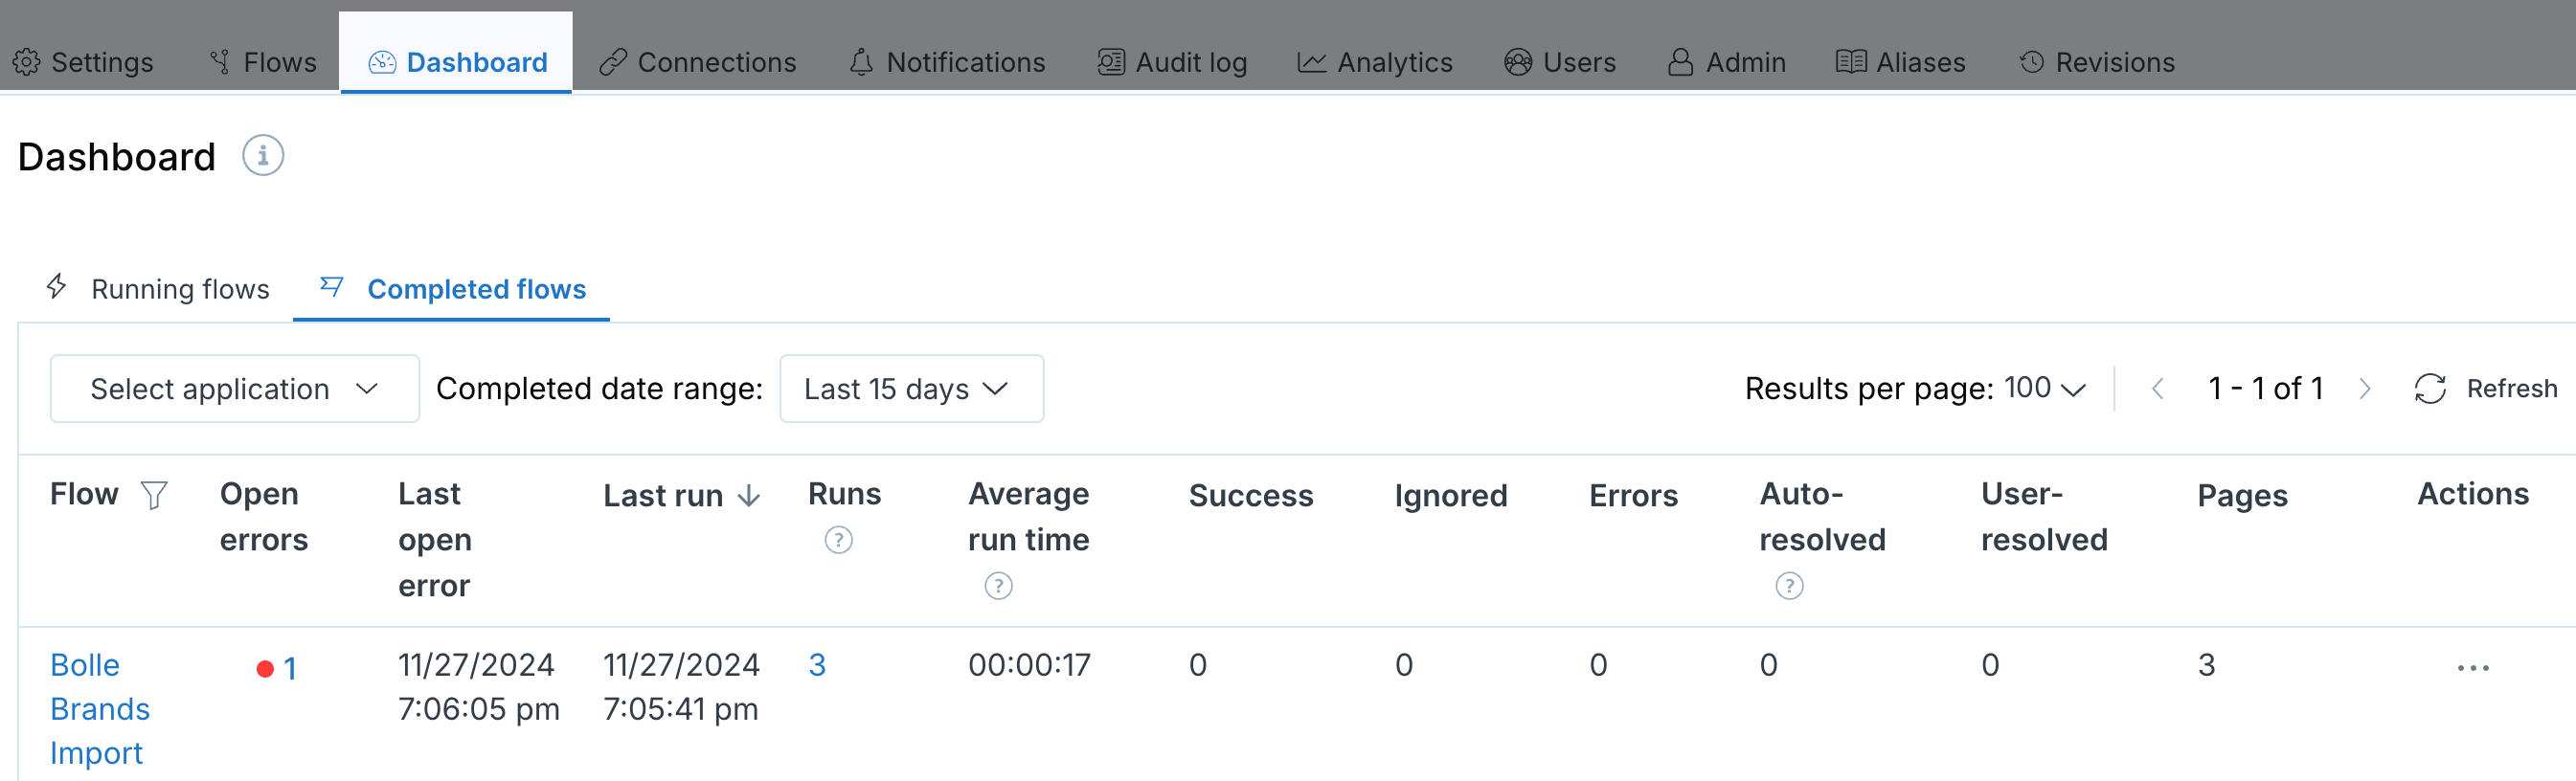
Task: Select the Completed flows tab
Action: pos(452,289)
